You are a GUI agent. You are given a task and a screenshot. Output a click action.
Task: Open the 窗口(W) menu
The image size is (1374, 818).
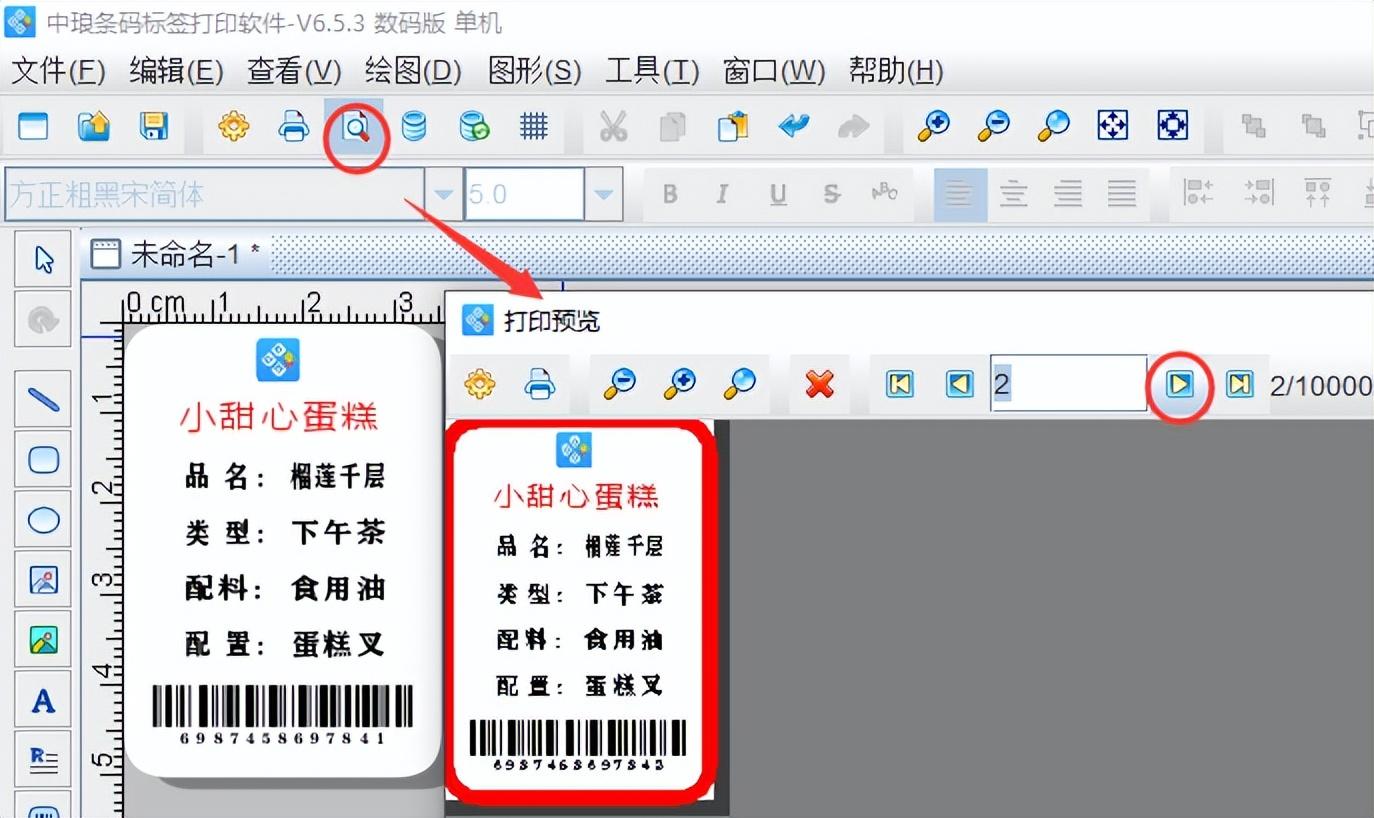(x=774, y=71)
